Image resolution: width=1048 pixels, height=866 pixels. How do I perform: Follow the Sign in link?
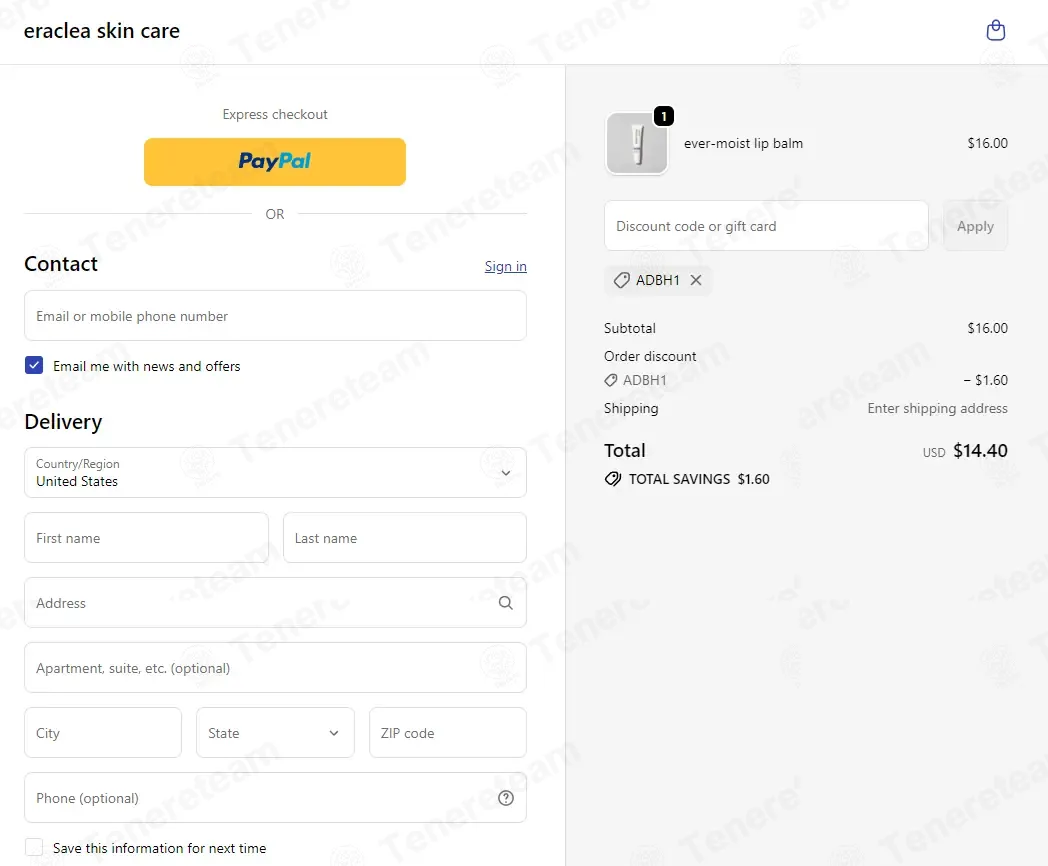click(505, 267)
